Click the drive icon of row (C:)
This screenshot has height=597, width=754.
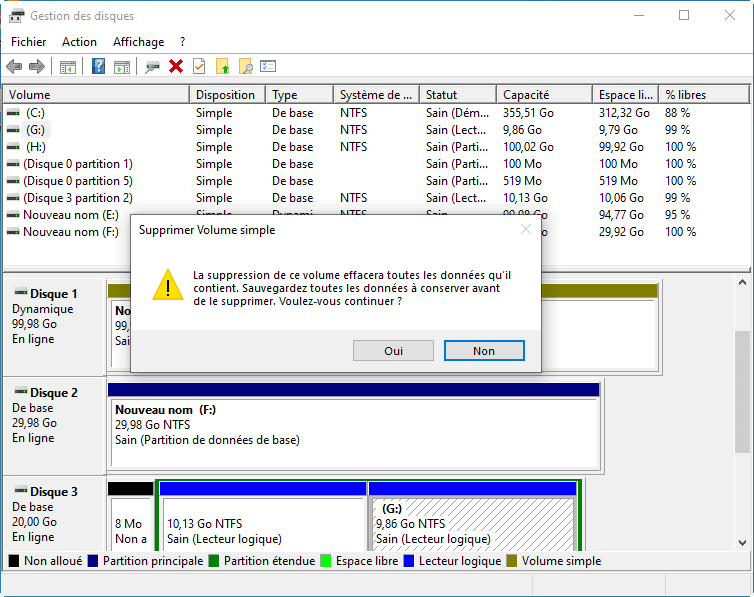[x=13, y=112]
